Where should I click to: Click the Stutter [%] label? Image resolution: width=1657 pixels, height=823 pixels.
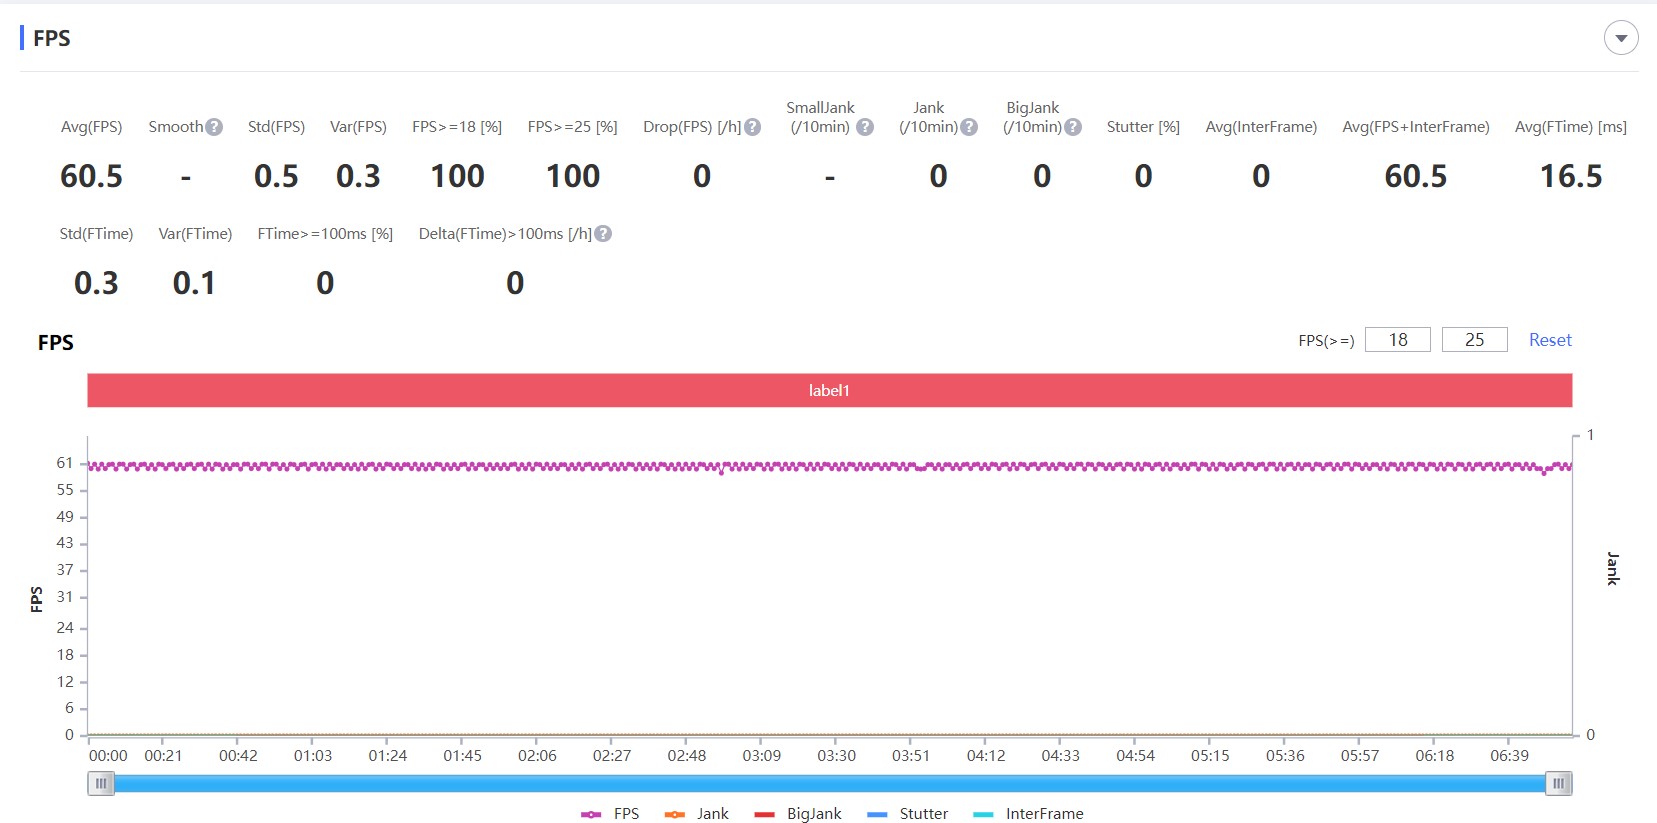click(1143, 127)
